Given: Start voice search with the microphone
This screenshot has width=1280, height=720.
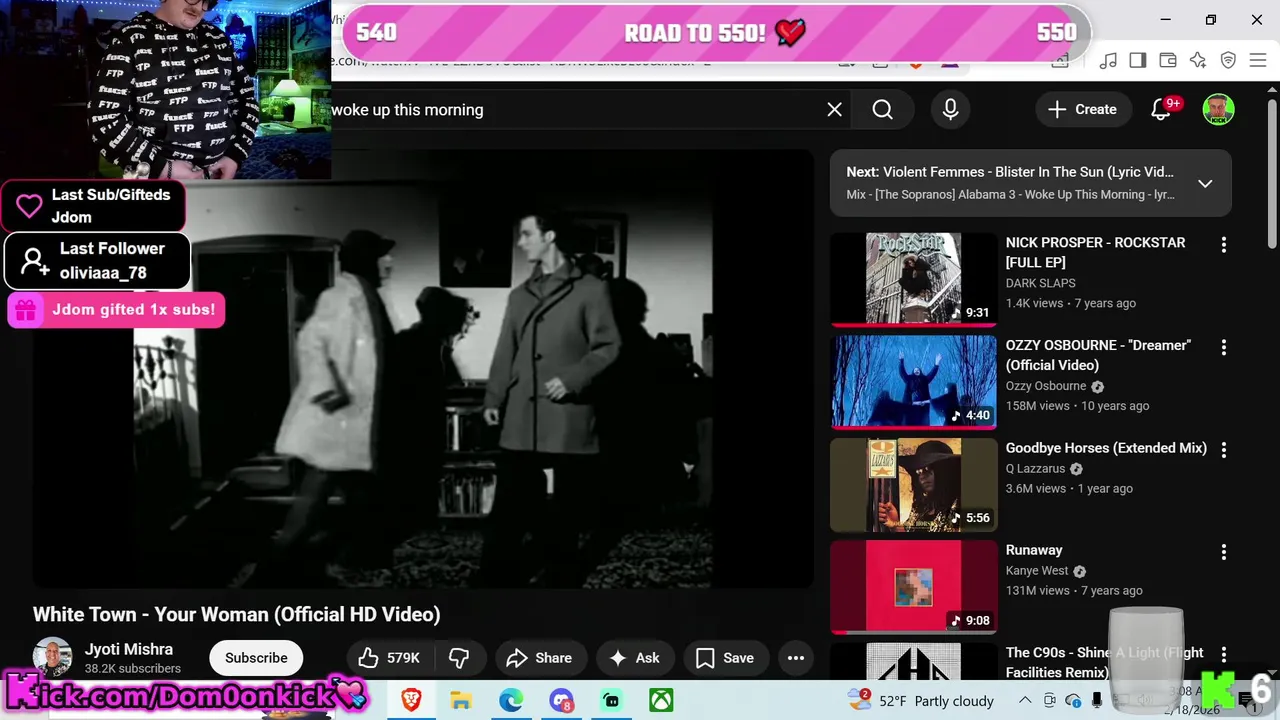Looking at the screenshot, I should [x=951, y=110].
